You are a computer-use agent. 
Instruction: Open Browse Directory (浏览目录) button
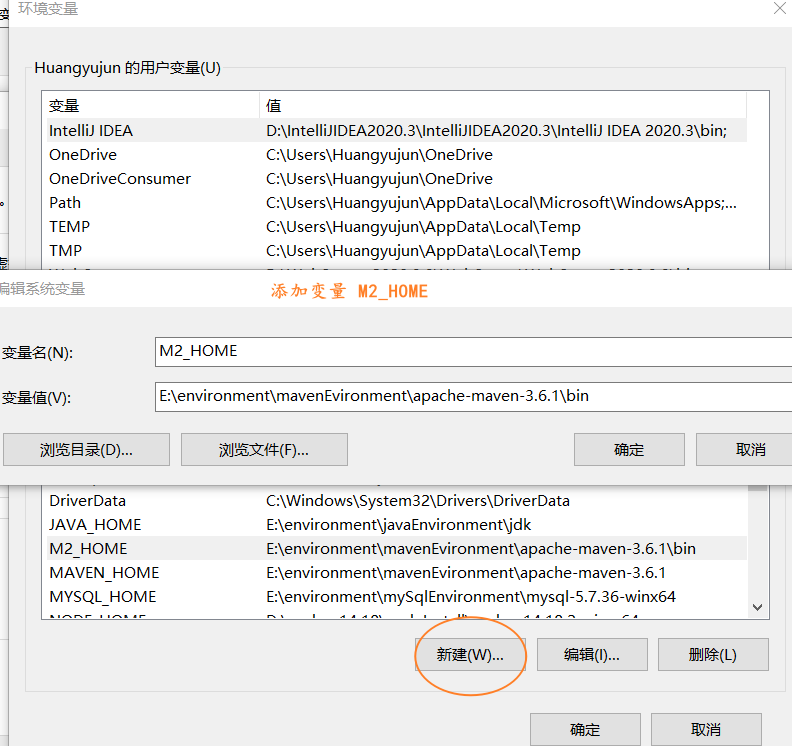point(86,450)
